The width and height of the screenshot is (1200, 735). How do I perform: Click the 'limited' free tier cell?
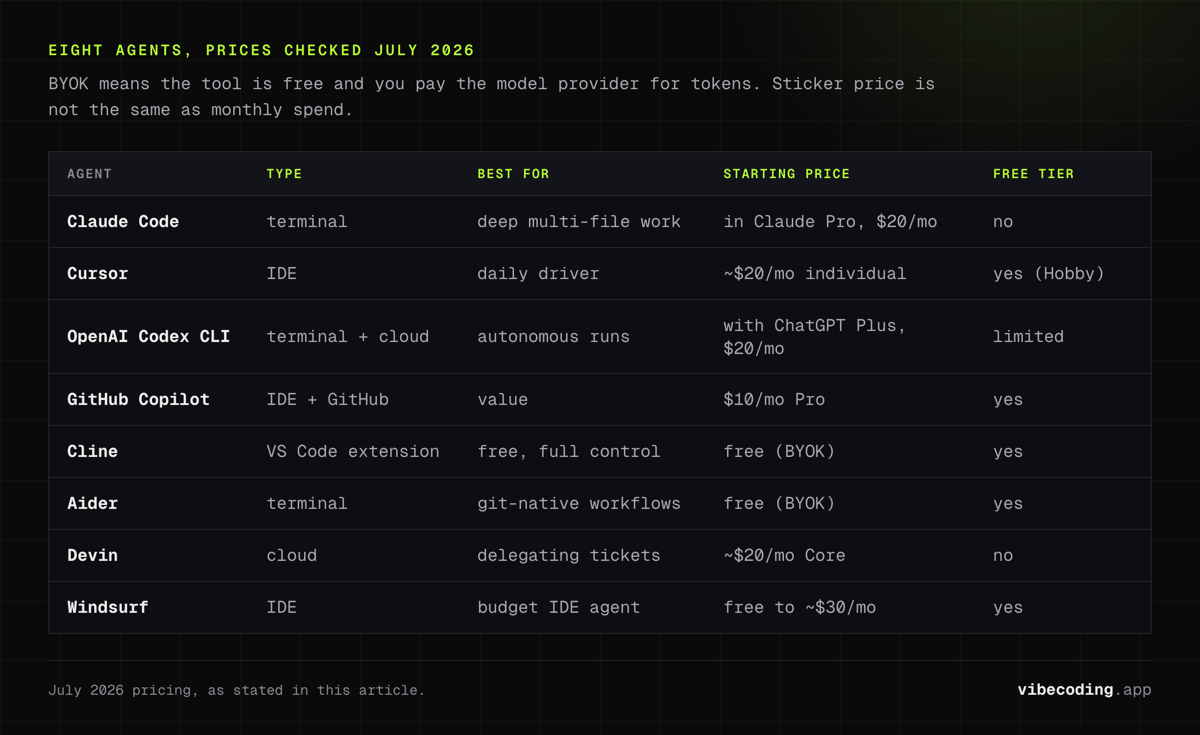[x=1028, y=337]
